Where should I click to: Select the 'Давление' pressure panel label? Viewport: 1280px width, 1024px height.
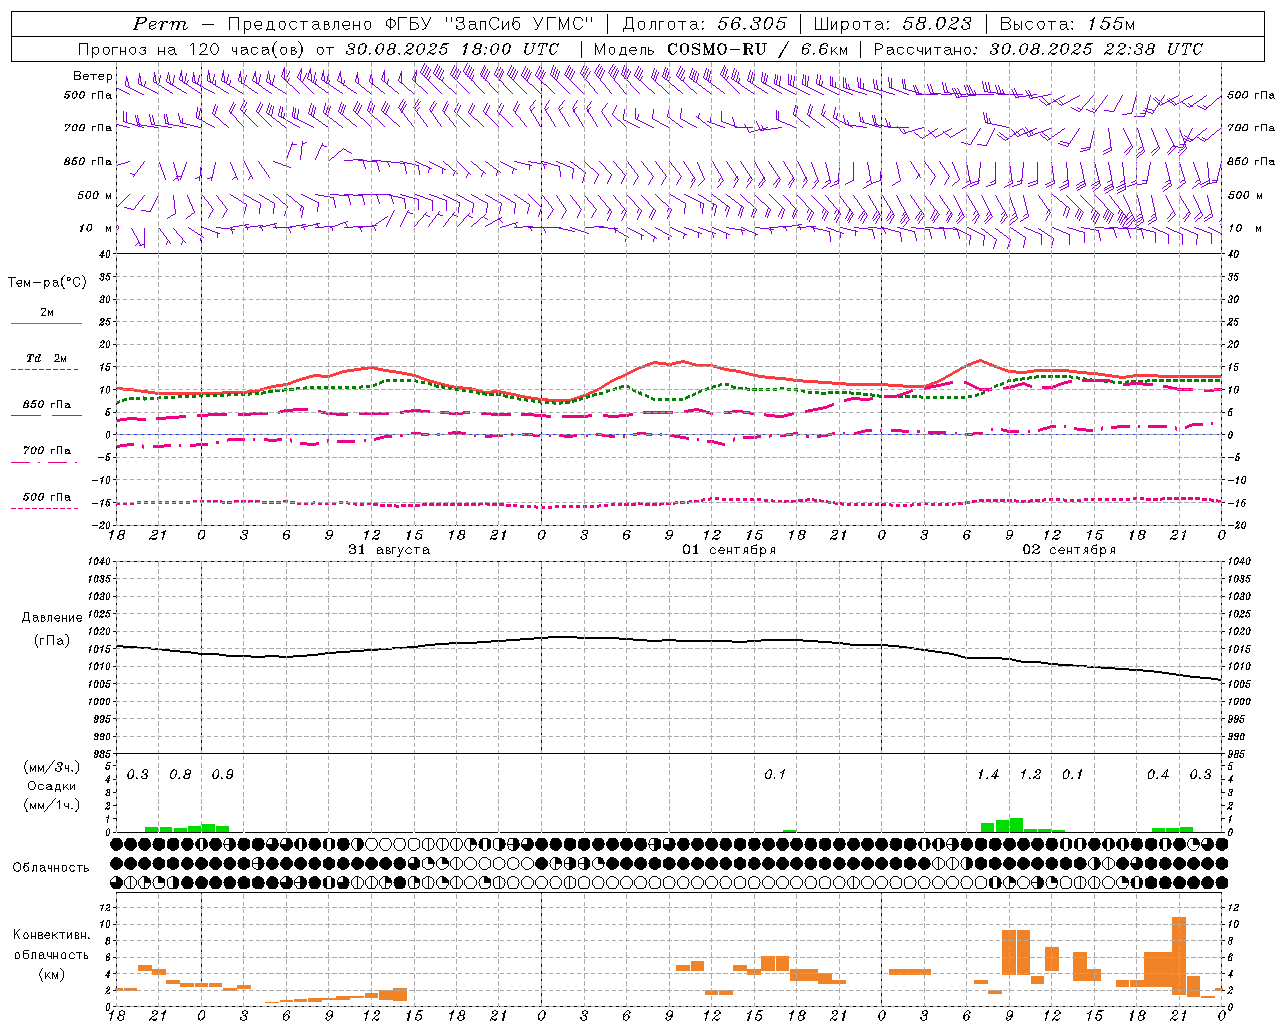pos(52,618)
